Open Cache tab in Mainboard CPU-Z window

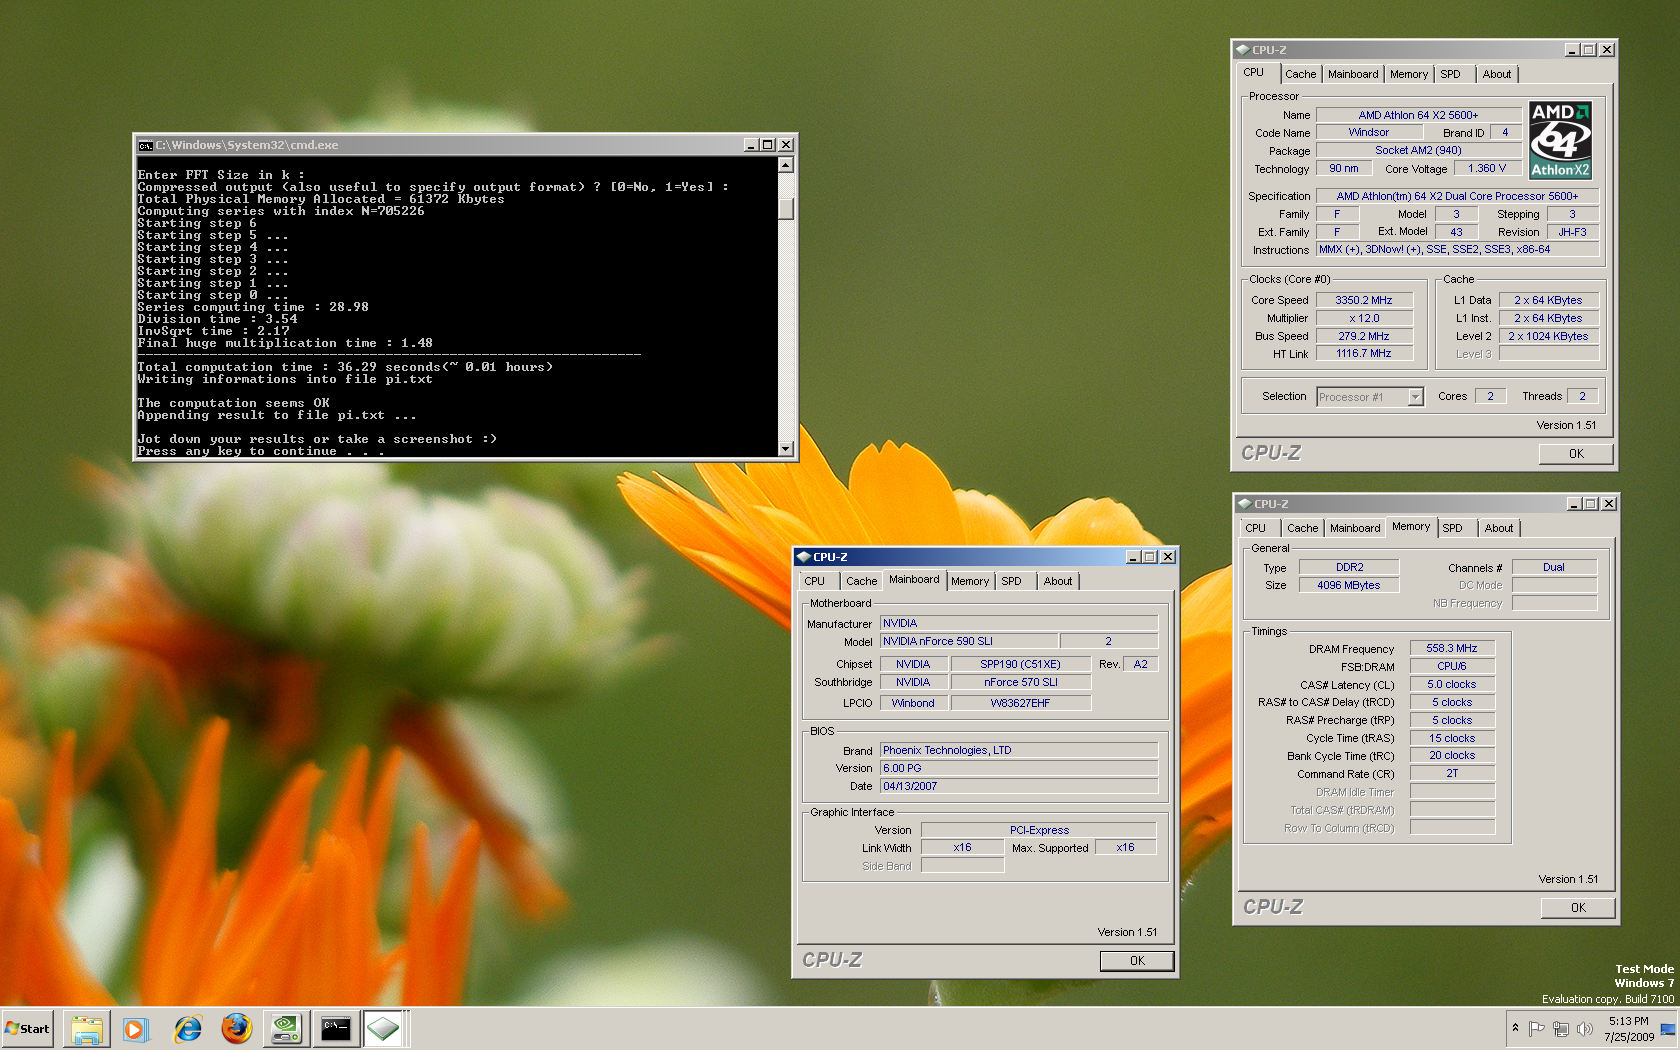click(x=861, y=581)
